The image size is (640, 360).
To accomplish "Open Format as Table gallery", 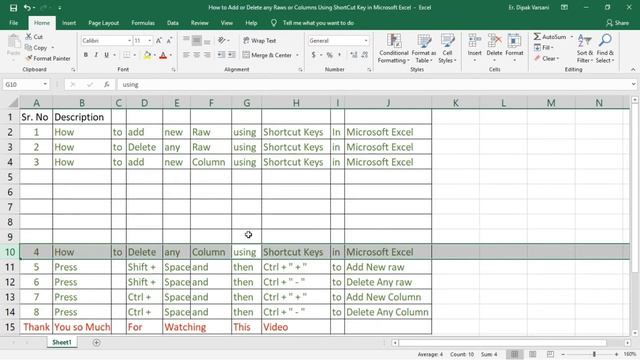I will pyautogui.click(x=424, y=49).
